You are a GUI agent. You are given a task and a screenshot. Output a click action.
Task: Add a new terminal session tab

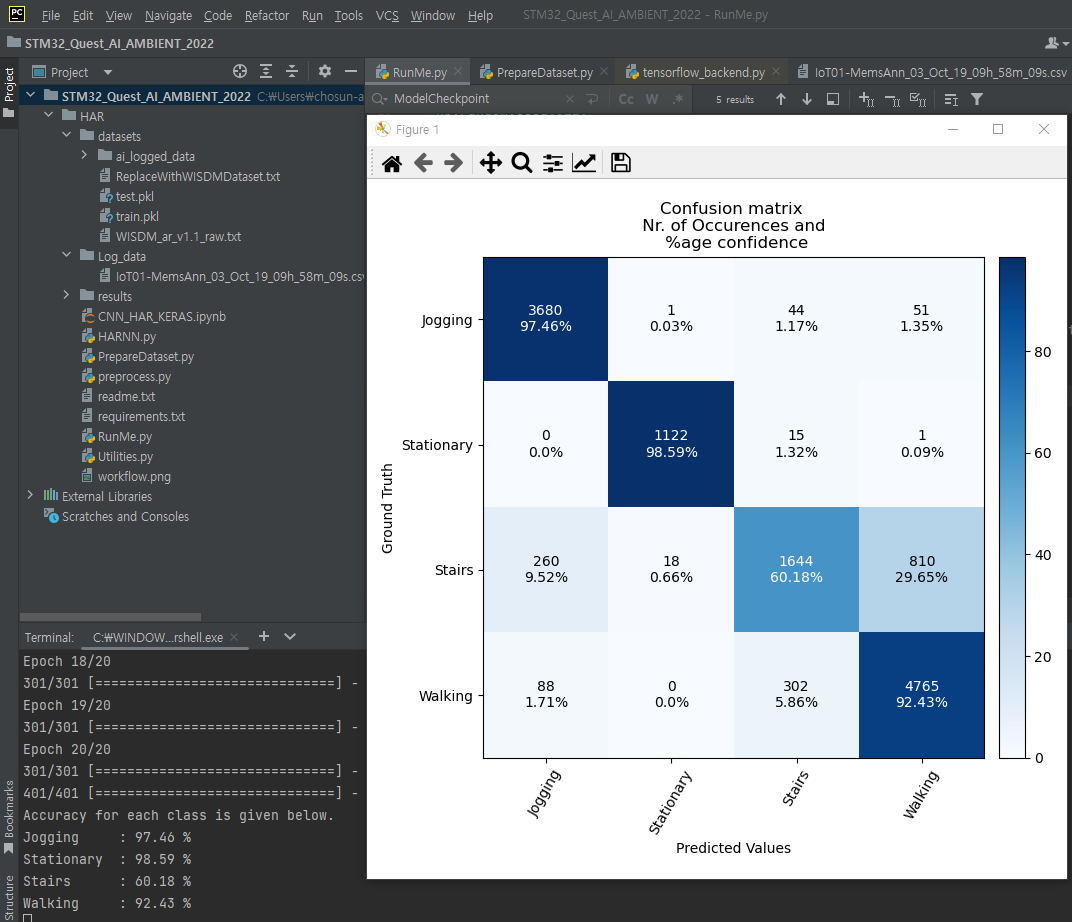pyautogui.click(x=264, y=637)
